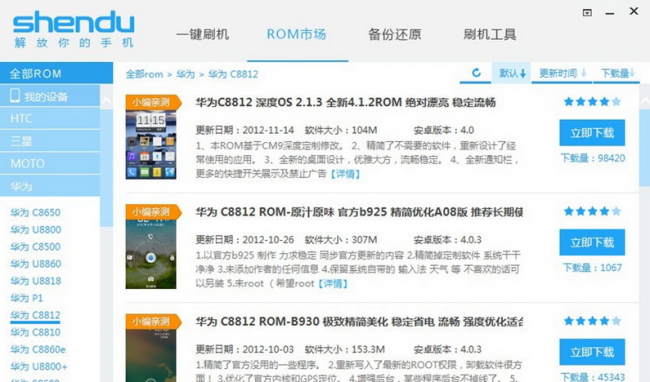Image resolution: width=650 pixels, height=382 pixels.
Task: Select 华为 C8650 in device list
Action: coord(35,213)
